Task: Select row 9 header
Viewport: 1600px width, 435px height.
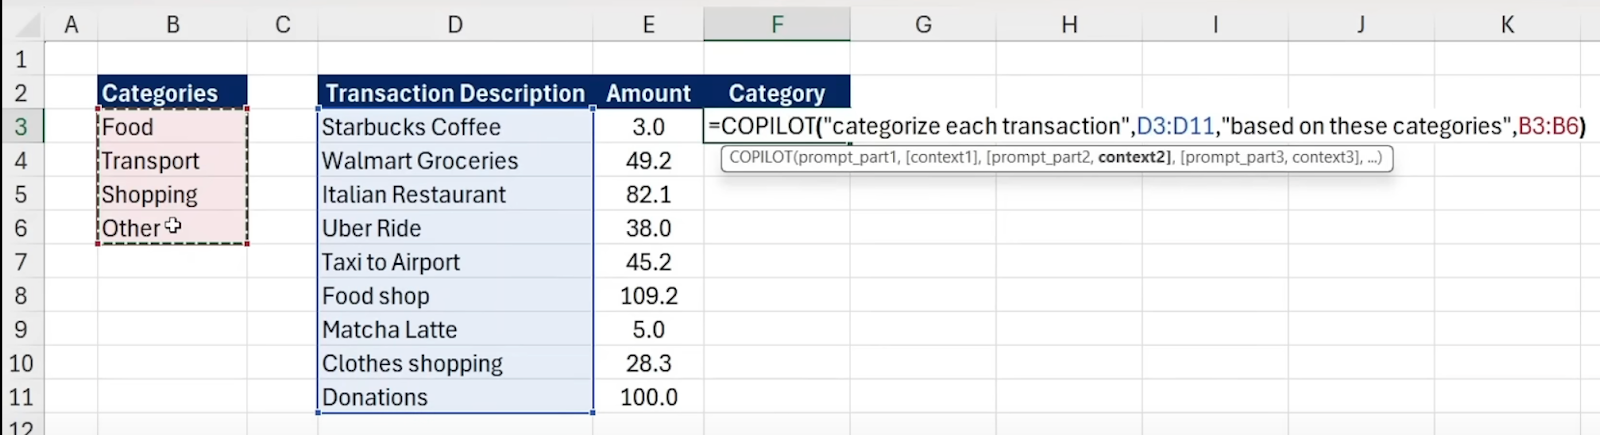Action: 21,330
